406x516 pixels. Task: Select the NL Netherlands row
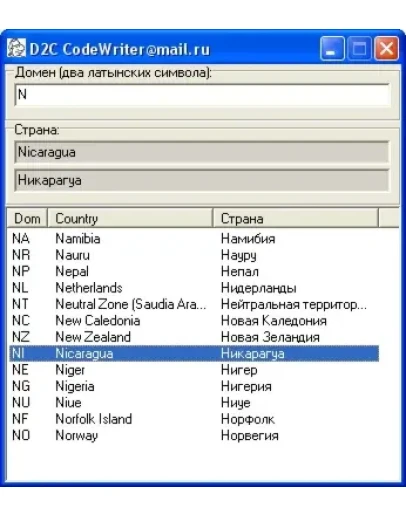194,288
